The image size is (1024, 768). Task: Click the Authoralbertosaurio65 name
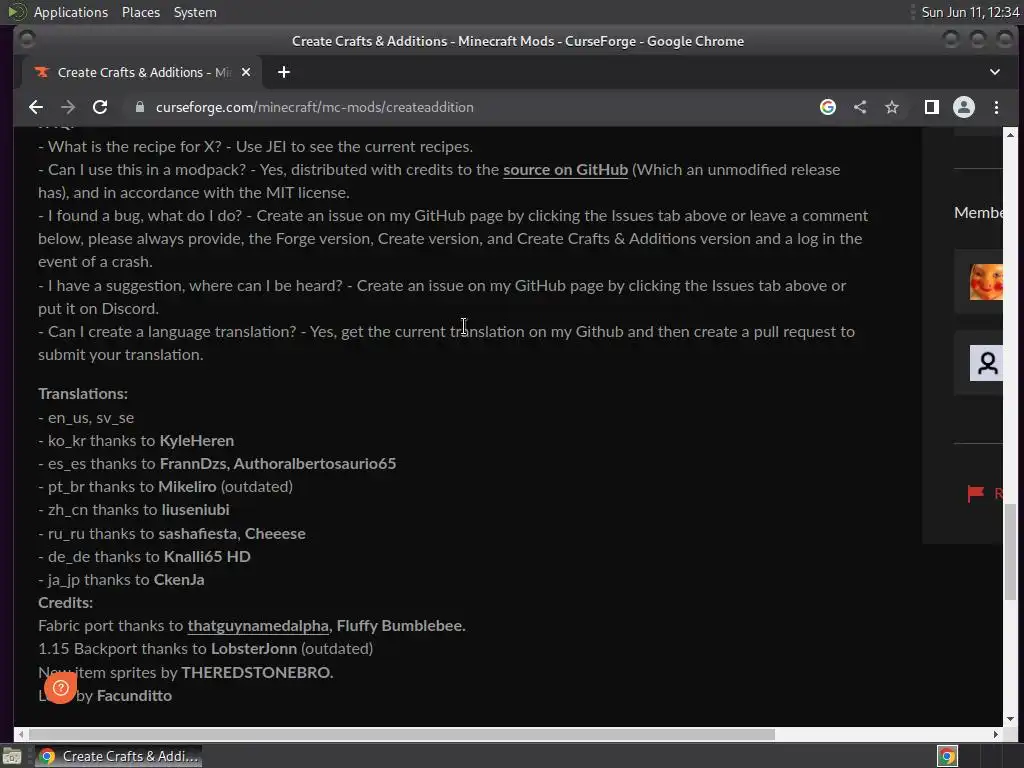tap(315, 464)
